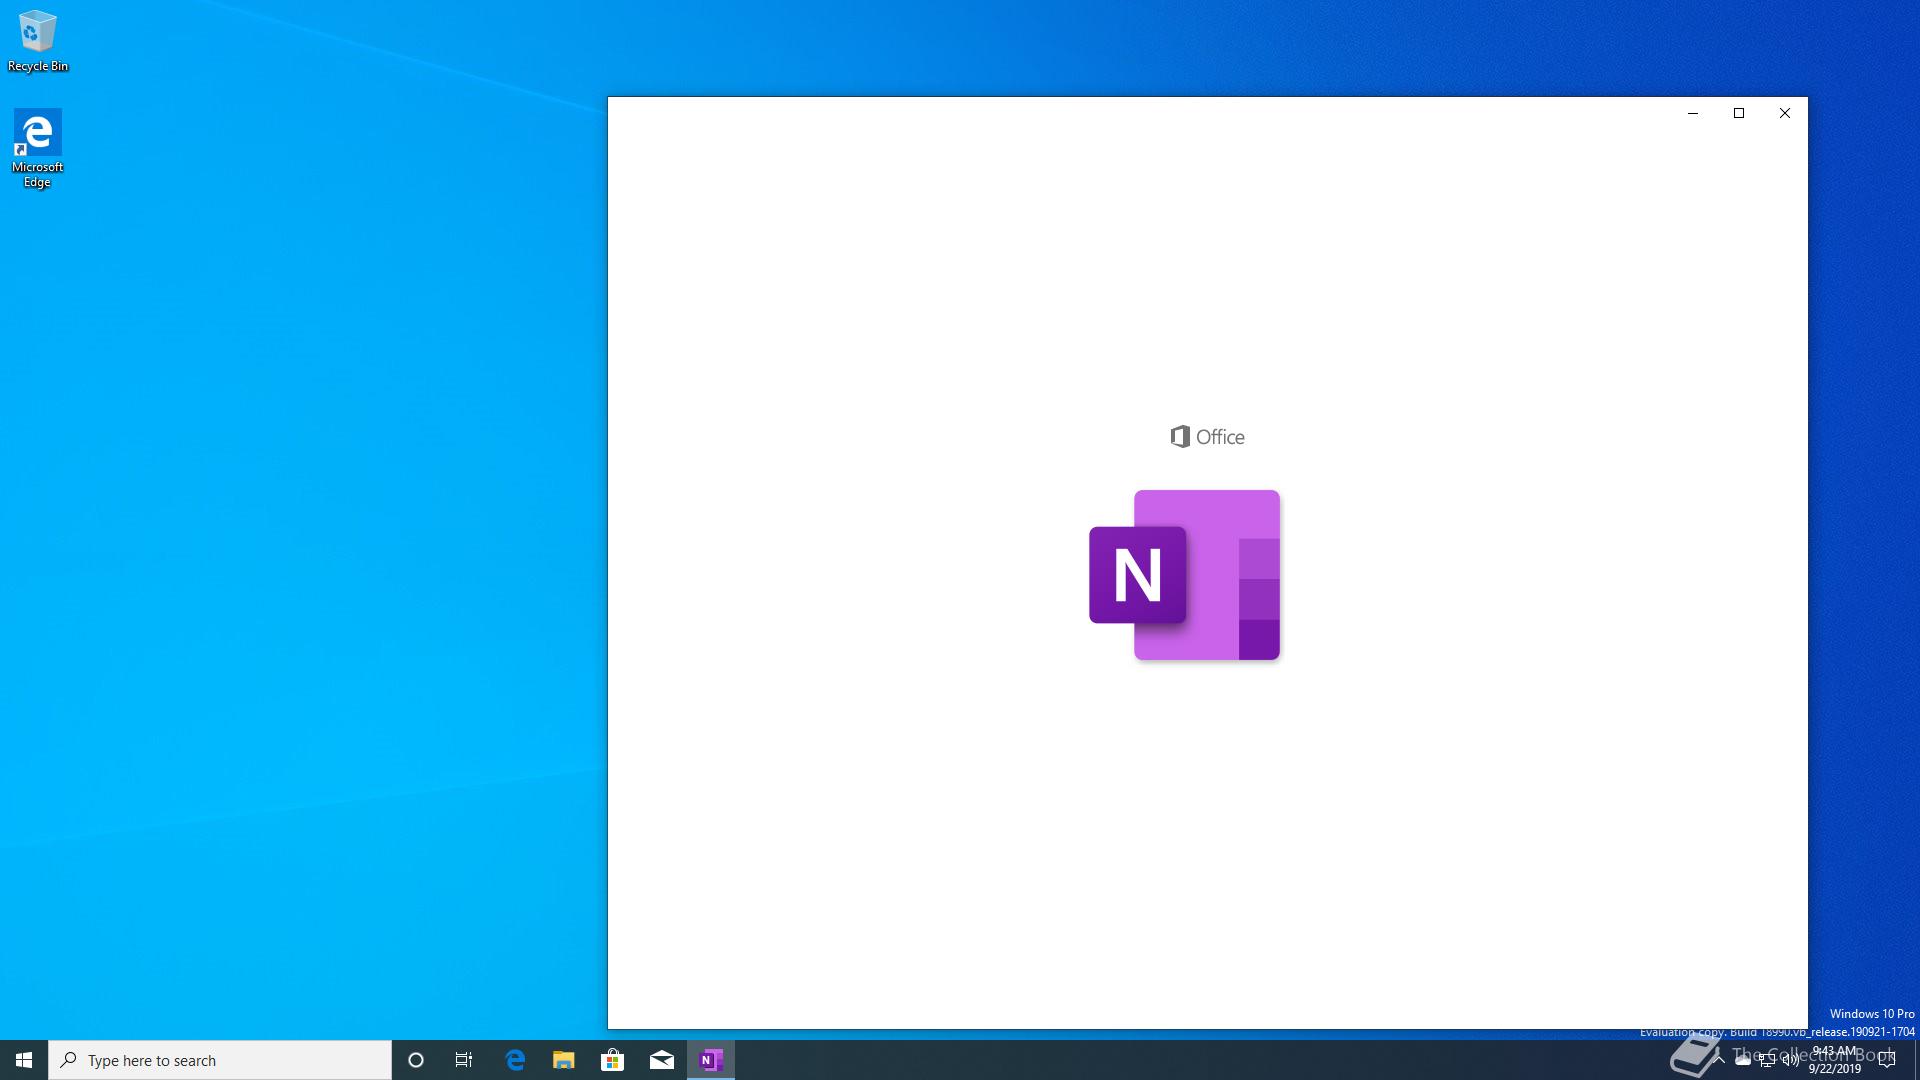Open the Recycle Bin desktop icon
Image resolution: width=1920 pixels, height=1080 pixels.
38,41
